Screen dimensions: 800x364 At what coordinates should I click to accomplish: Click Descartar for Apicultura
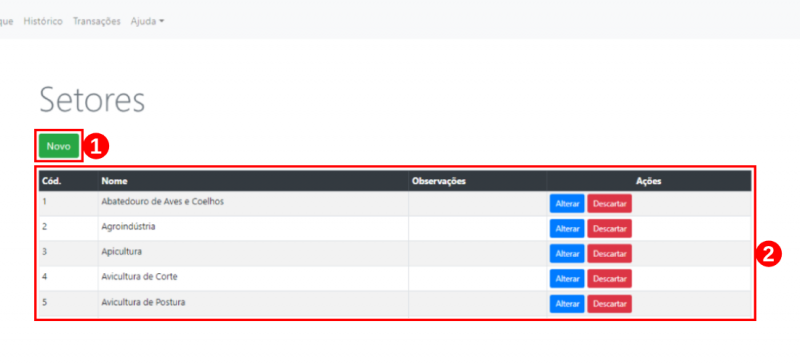pos(609,254)
